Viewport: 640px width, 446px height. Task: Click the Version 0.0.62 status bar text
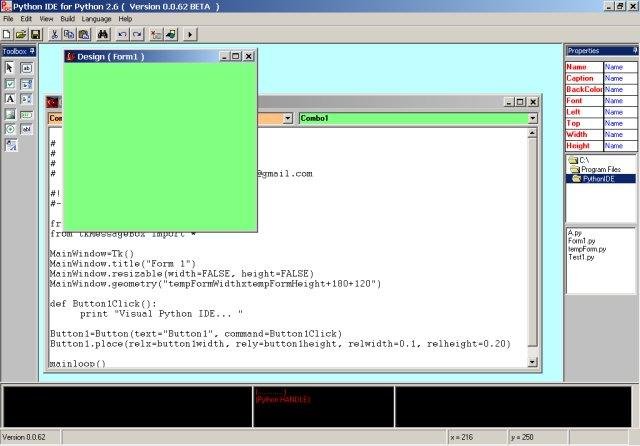24,437
